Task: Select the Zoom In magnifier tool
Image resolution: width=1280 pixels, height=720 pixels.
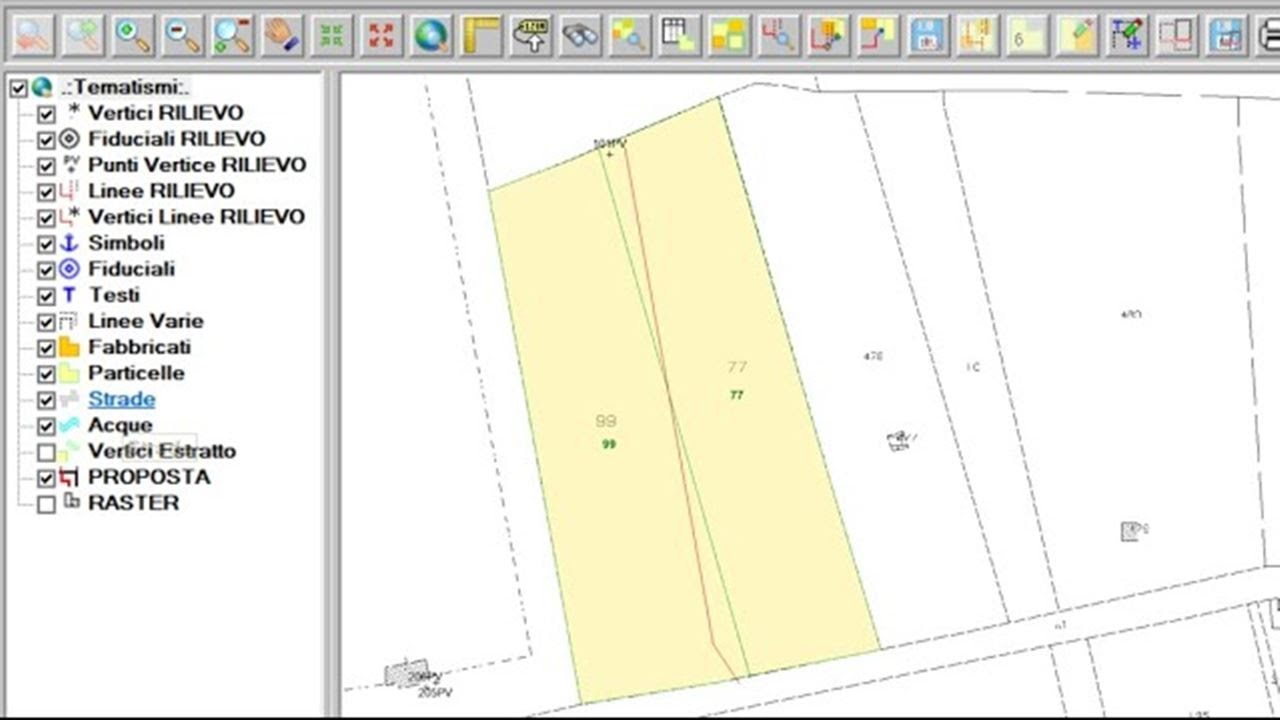Action: tap(133, 36)
